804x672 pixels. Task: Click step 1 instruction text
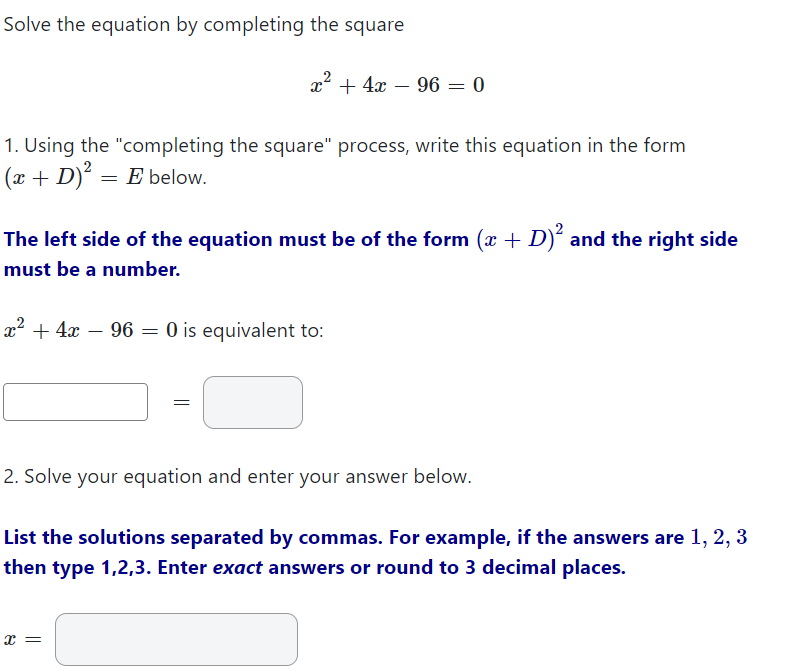pyautogui.click(x=345, y=146)
